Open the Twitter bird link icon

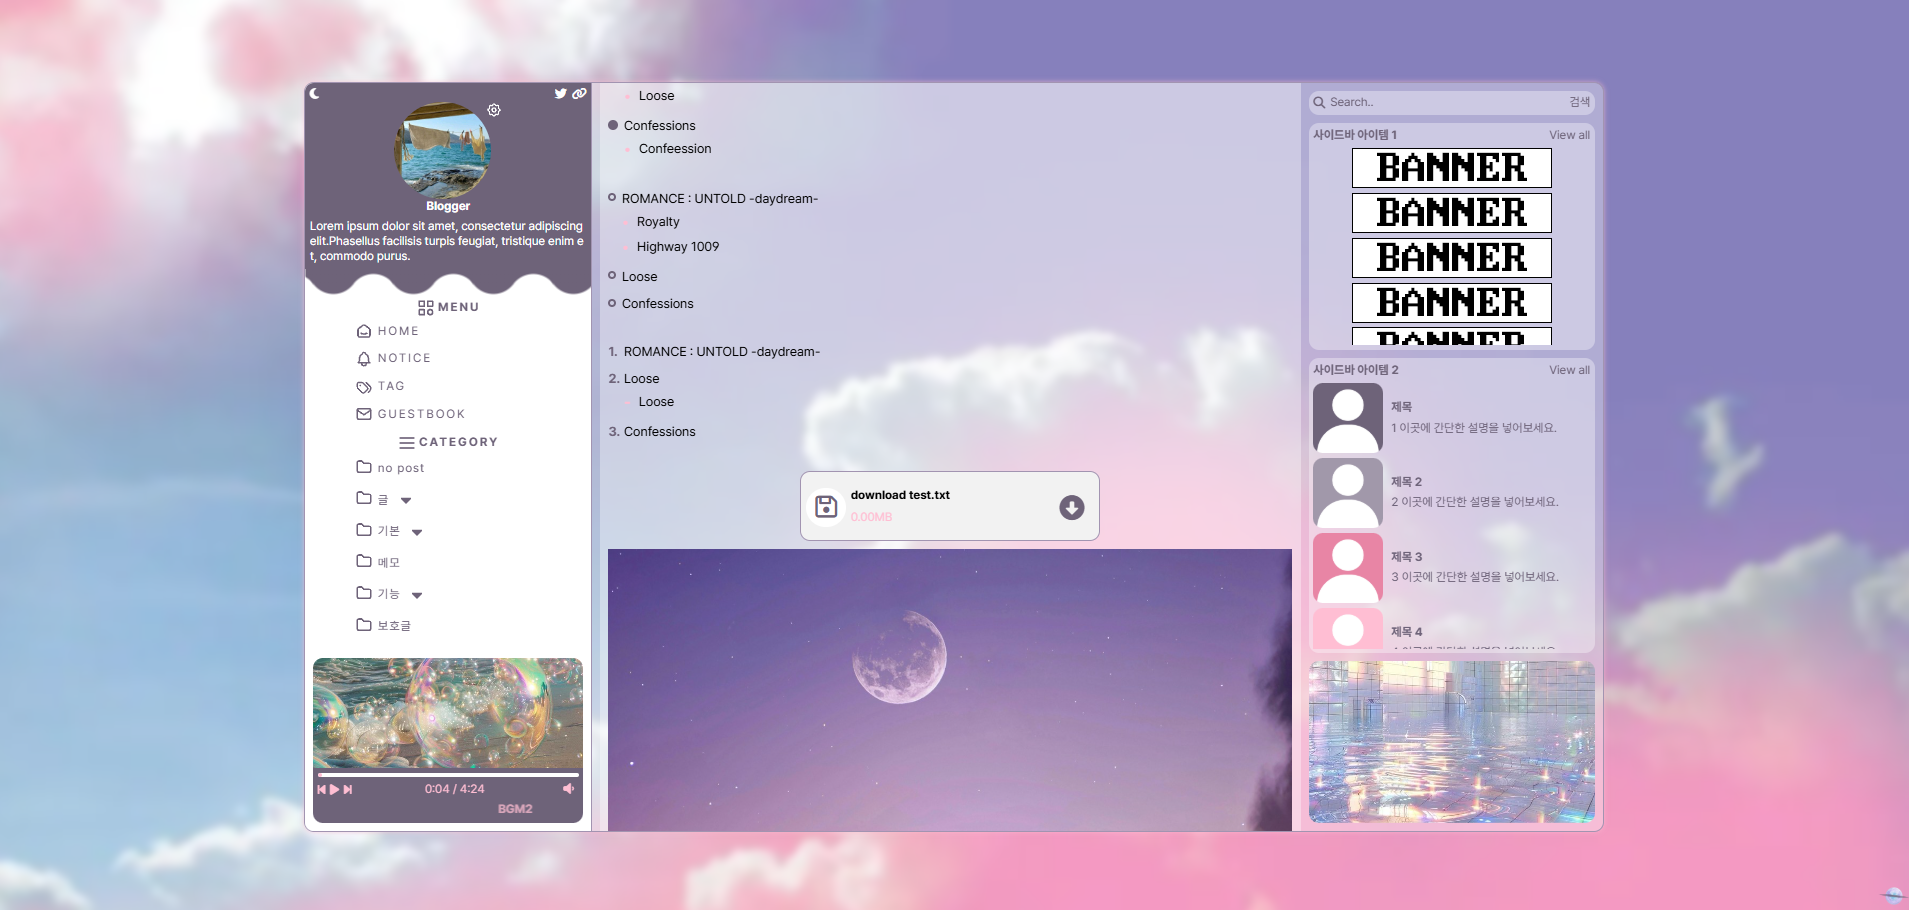[561, 93]
